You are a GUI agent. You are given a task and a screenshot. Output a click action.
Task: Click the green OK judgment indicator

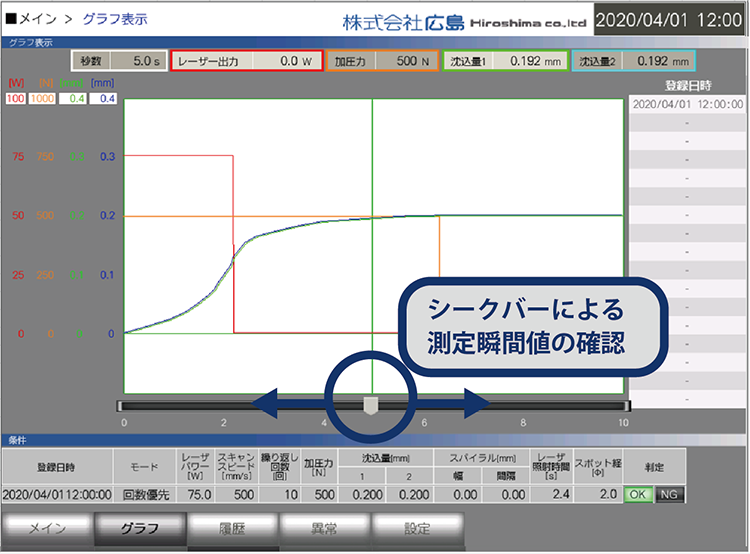pos(639,494)
